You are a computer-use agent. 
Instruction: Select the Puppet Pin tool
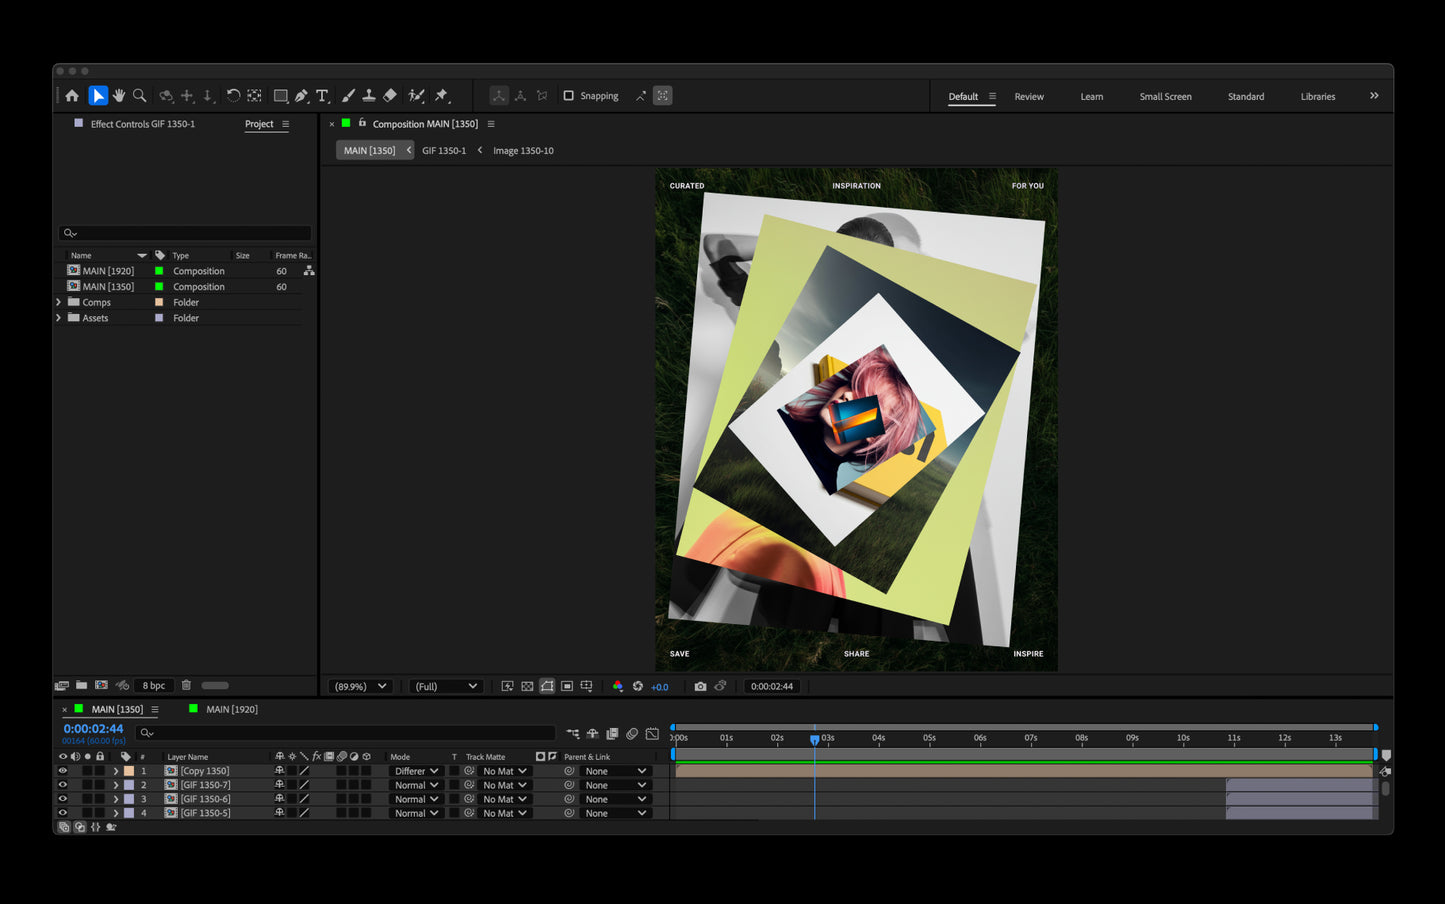pyautogui.click(x=441, y=96)
